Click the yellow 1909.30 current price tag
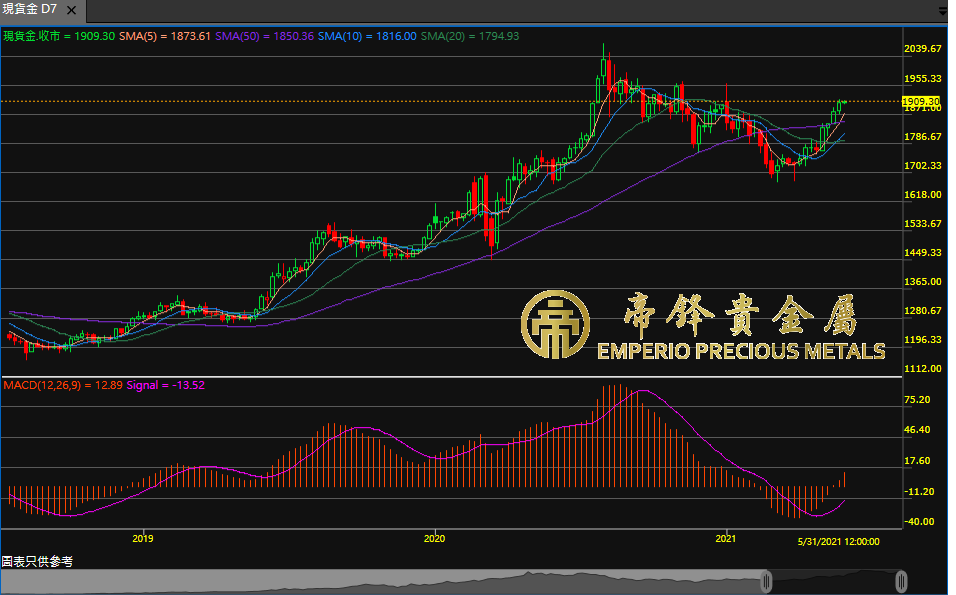This screenshot has width=956, height=595. [x=921, y=101]
